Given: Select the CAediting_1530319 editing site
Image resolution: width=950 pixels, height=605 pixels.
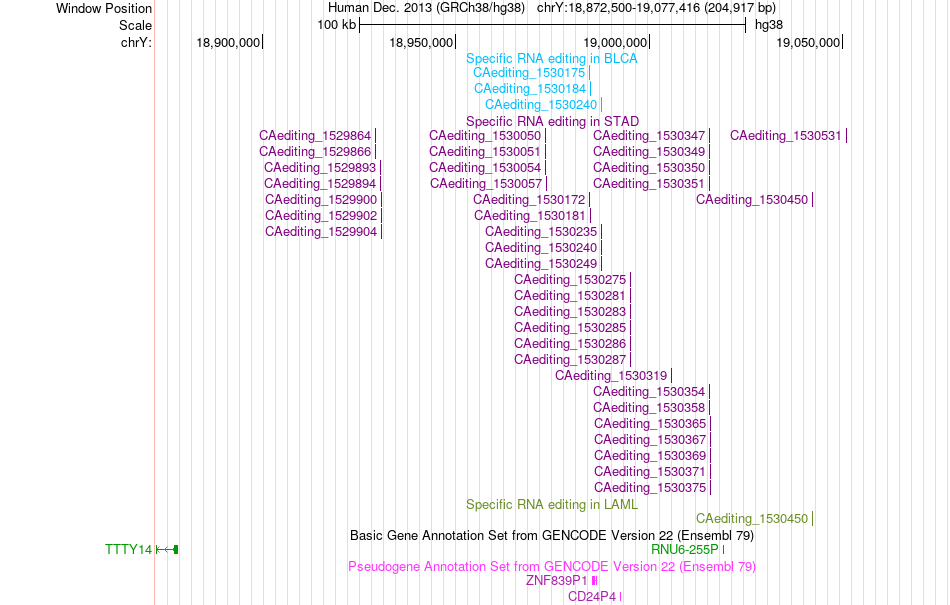Looking at the screenshot, I should point(611,375).
